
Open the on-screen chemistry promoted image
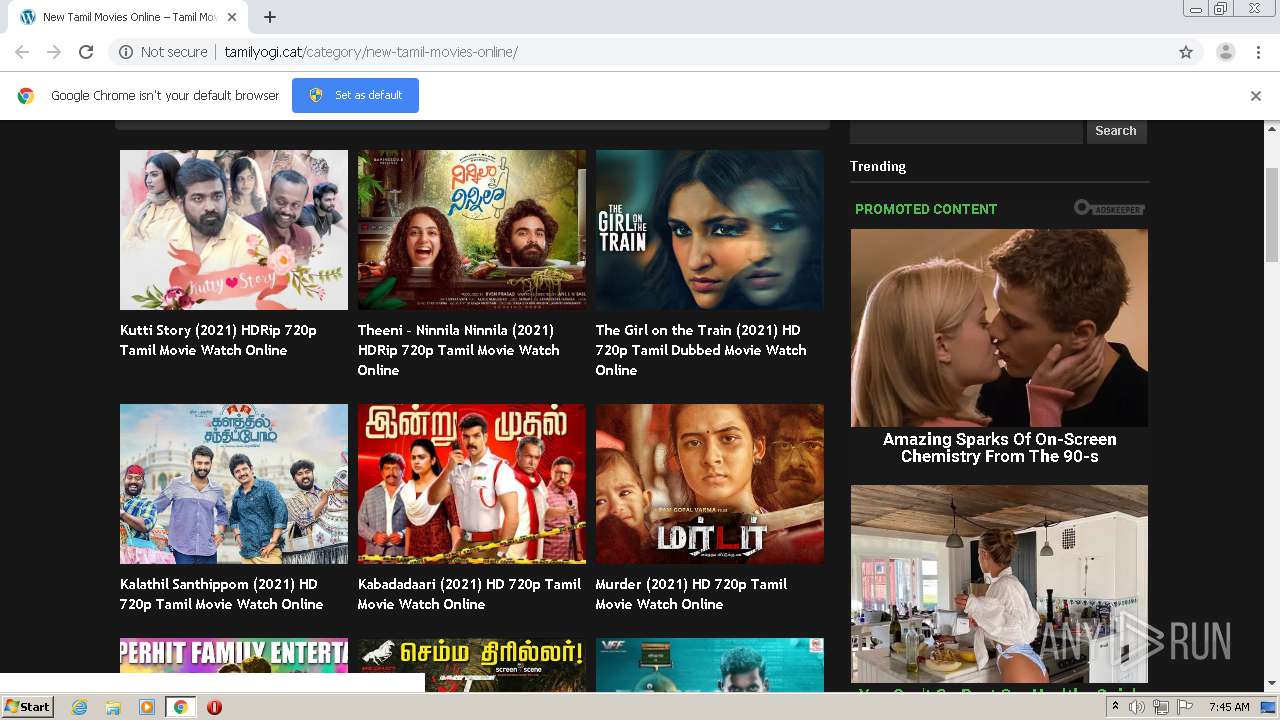click(x=999, y=328)
